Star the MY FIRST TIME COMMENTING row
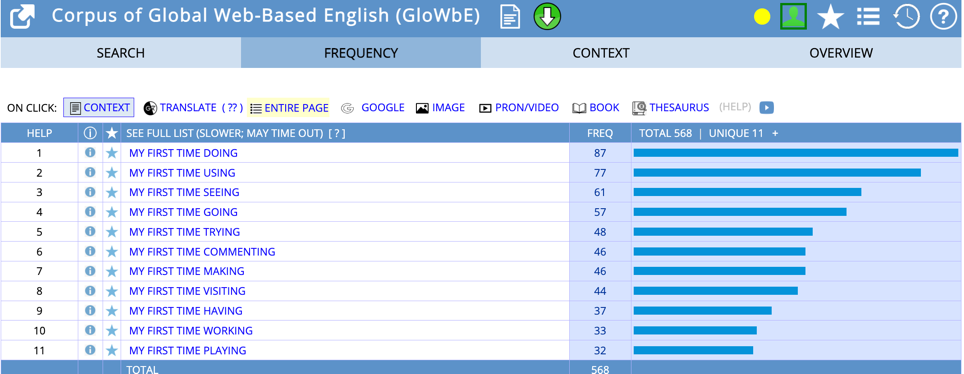Image resolution: width=964 pixels, height=374 pixels. (111, 252)
